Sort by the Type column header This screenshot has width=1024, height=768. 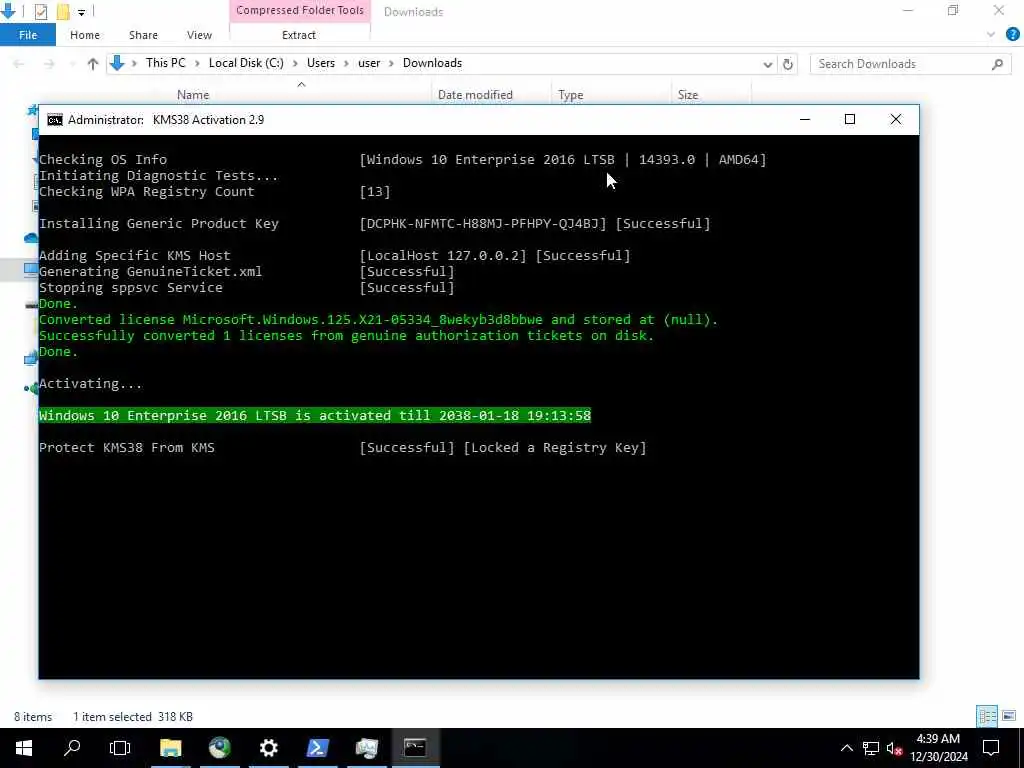click(x=570, y=95)
